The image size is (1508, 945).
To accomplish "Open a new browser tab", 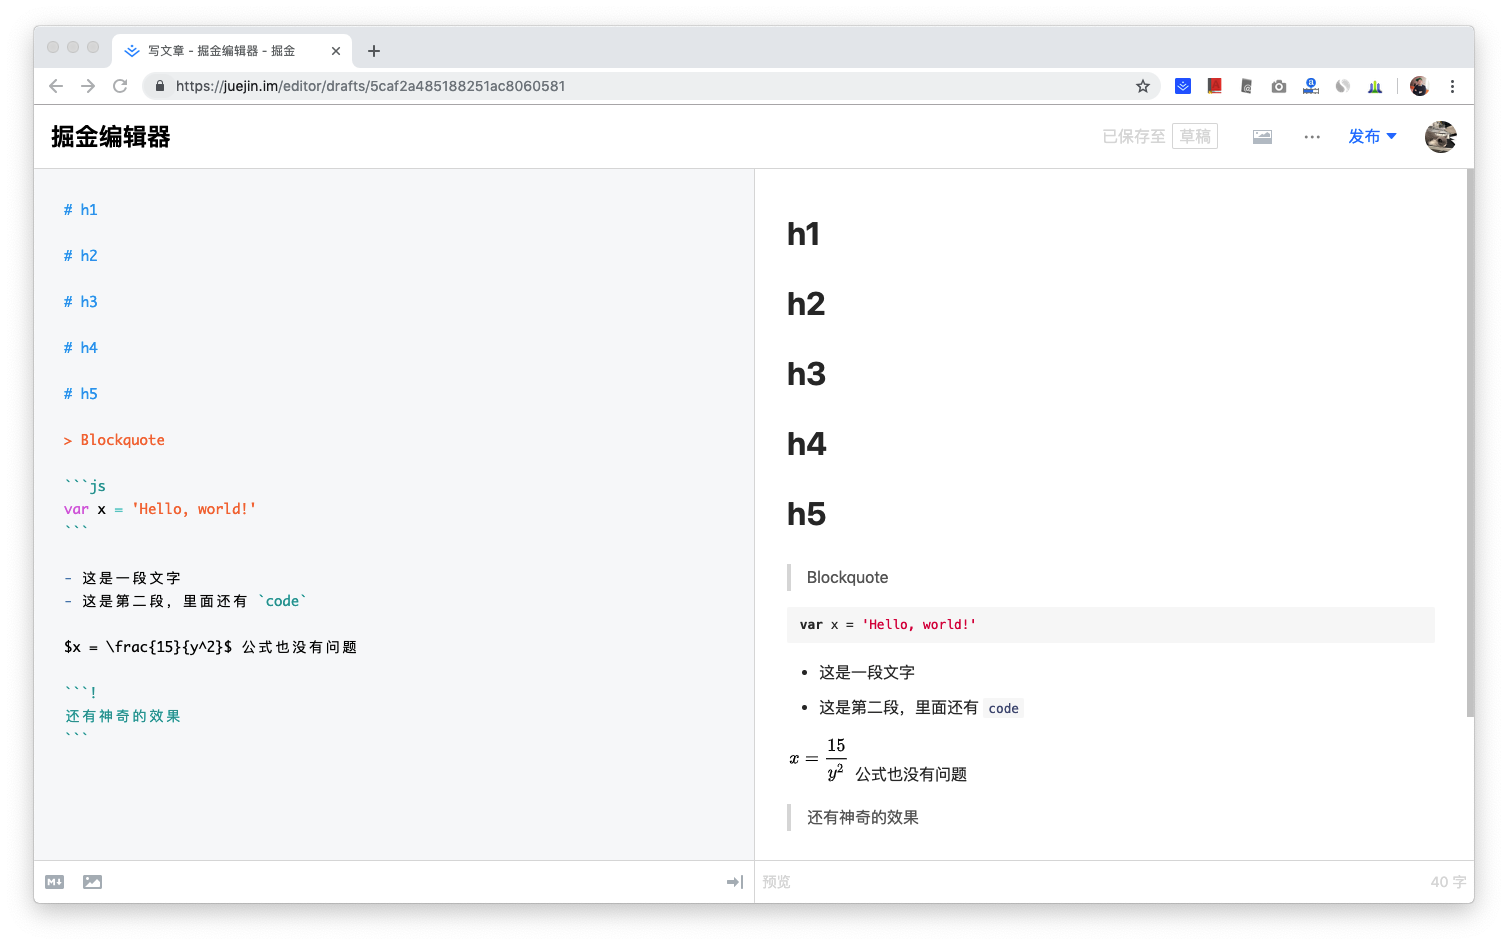I will [374, 51].
